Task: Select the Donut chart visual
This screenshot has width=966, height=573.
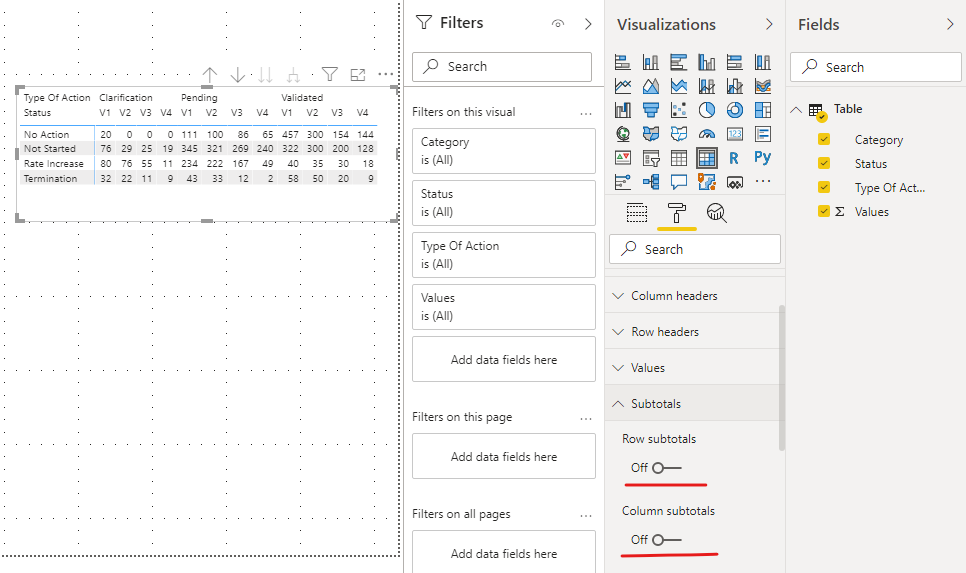Action: [734, 110]
